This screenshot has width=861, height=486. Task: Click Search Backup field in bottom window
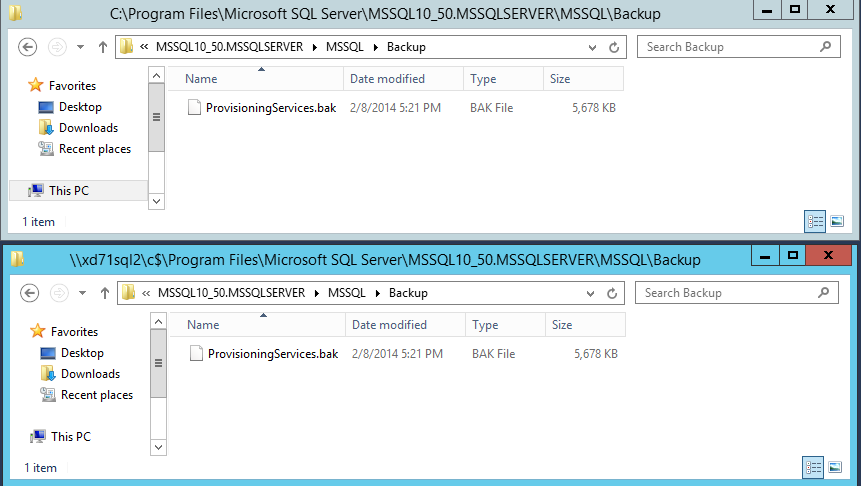click(x=728, y=293)
